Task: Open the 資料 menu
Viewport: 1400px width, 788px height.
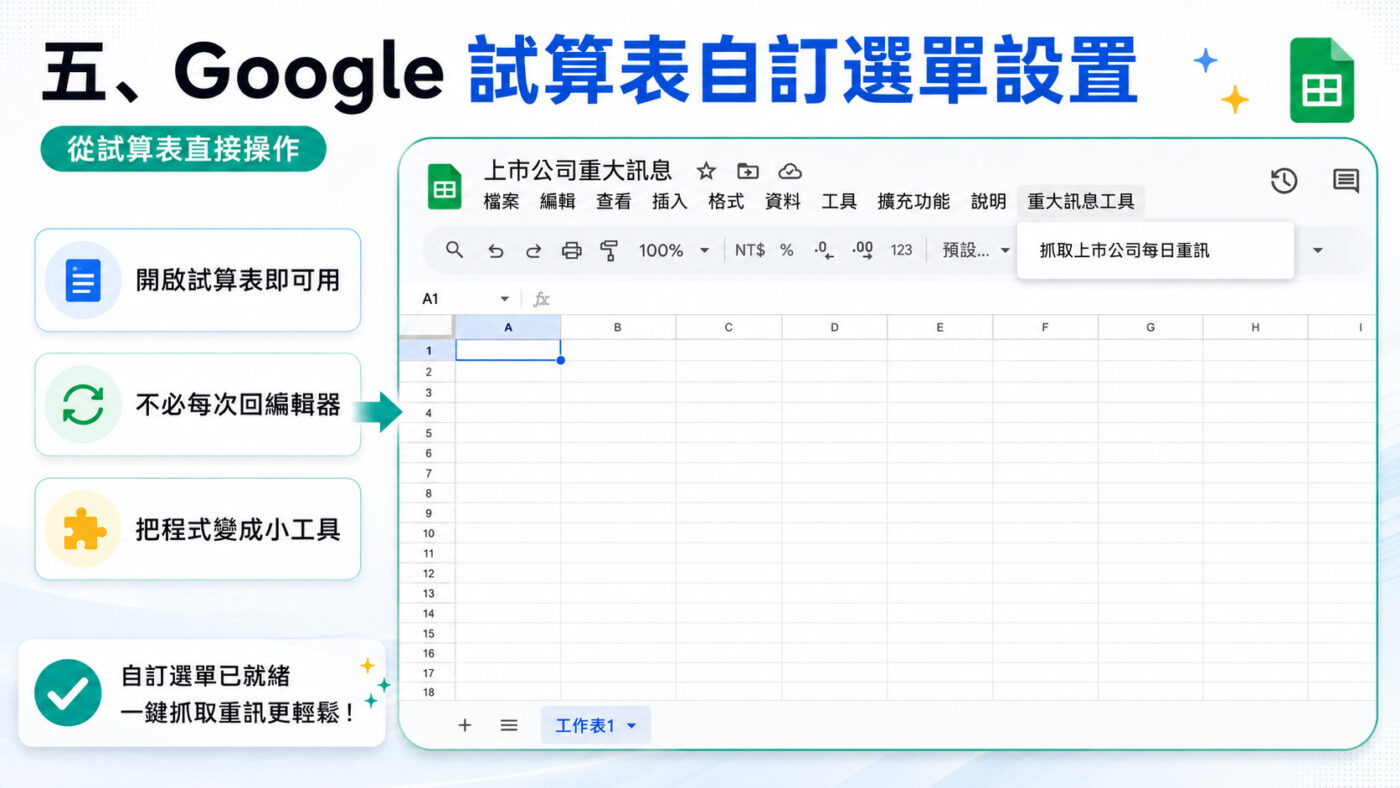Action: [x=783, y=202]
